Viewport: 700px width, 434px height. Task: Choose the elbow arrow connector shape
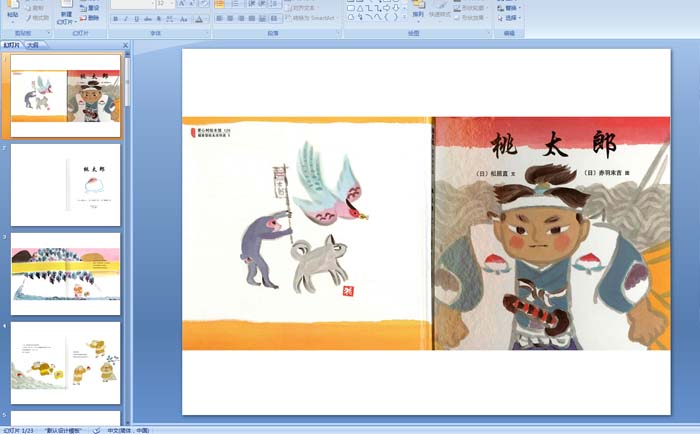[x=378, y=8]
